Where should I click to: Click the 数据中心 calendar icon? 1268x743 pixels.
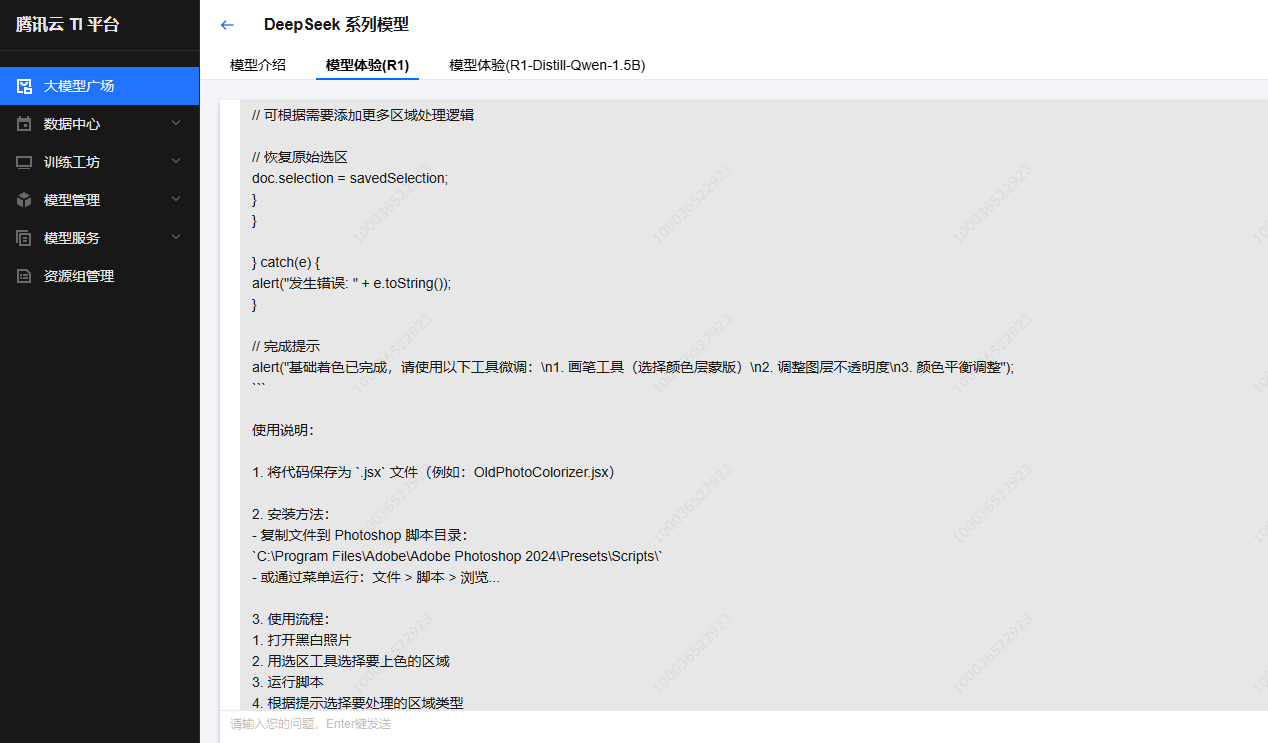24,124
